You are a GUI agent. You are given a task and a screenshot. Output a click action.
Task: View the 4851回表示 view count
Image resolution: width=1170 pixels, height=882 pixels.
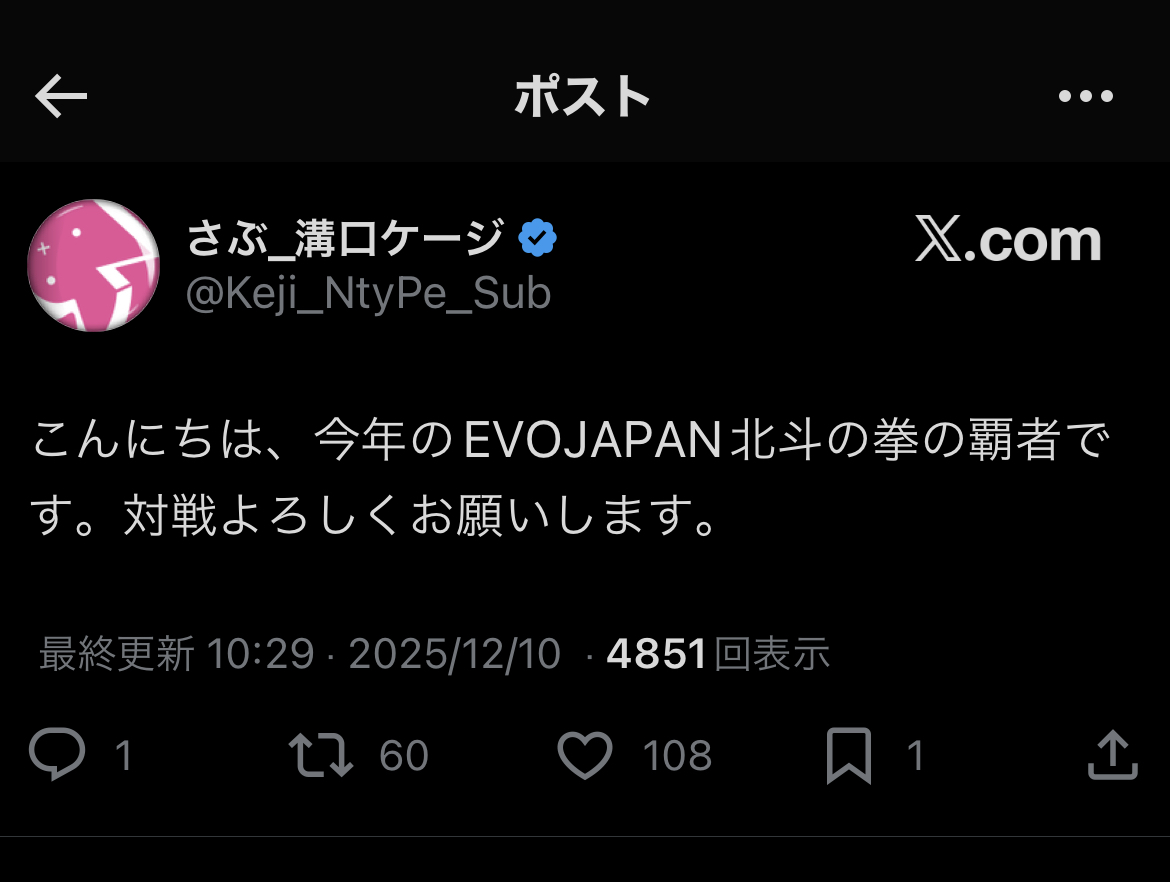pyautogui.click(x=718, y=655)
